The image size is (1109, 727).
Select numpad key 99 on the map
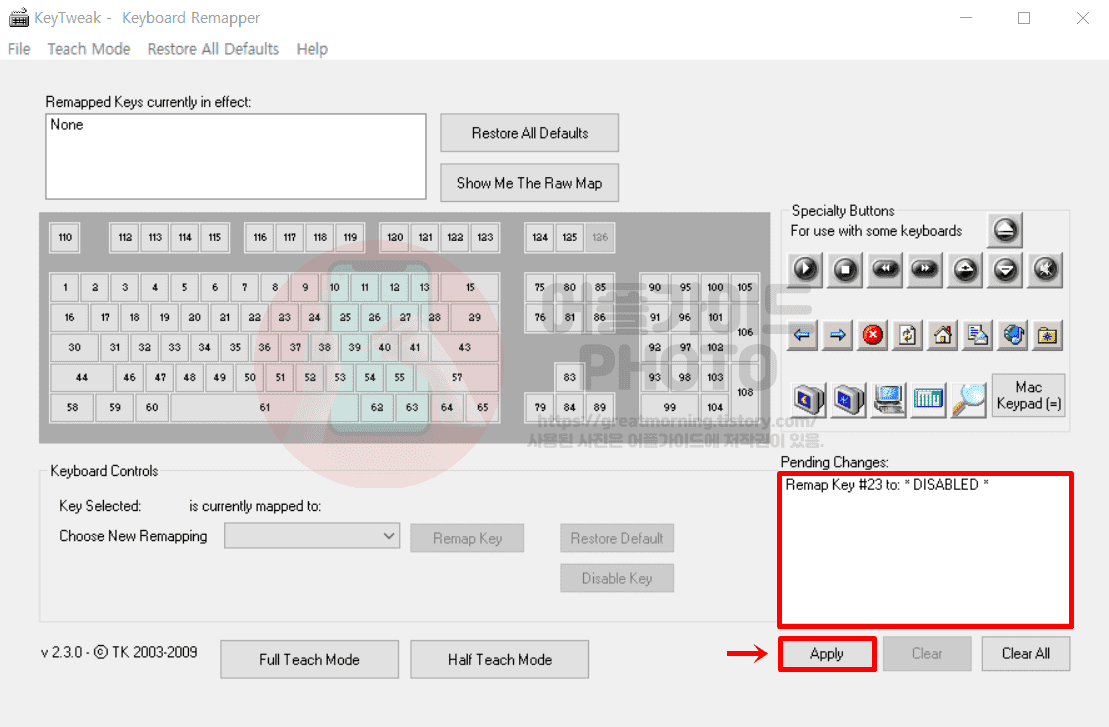click(670, 407)
